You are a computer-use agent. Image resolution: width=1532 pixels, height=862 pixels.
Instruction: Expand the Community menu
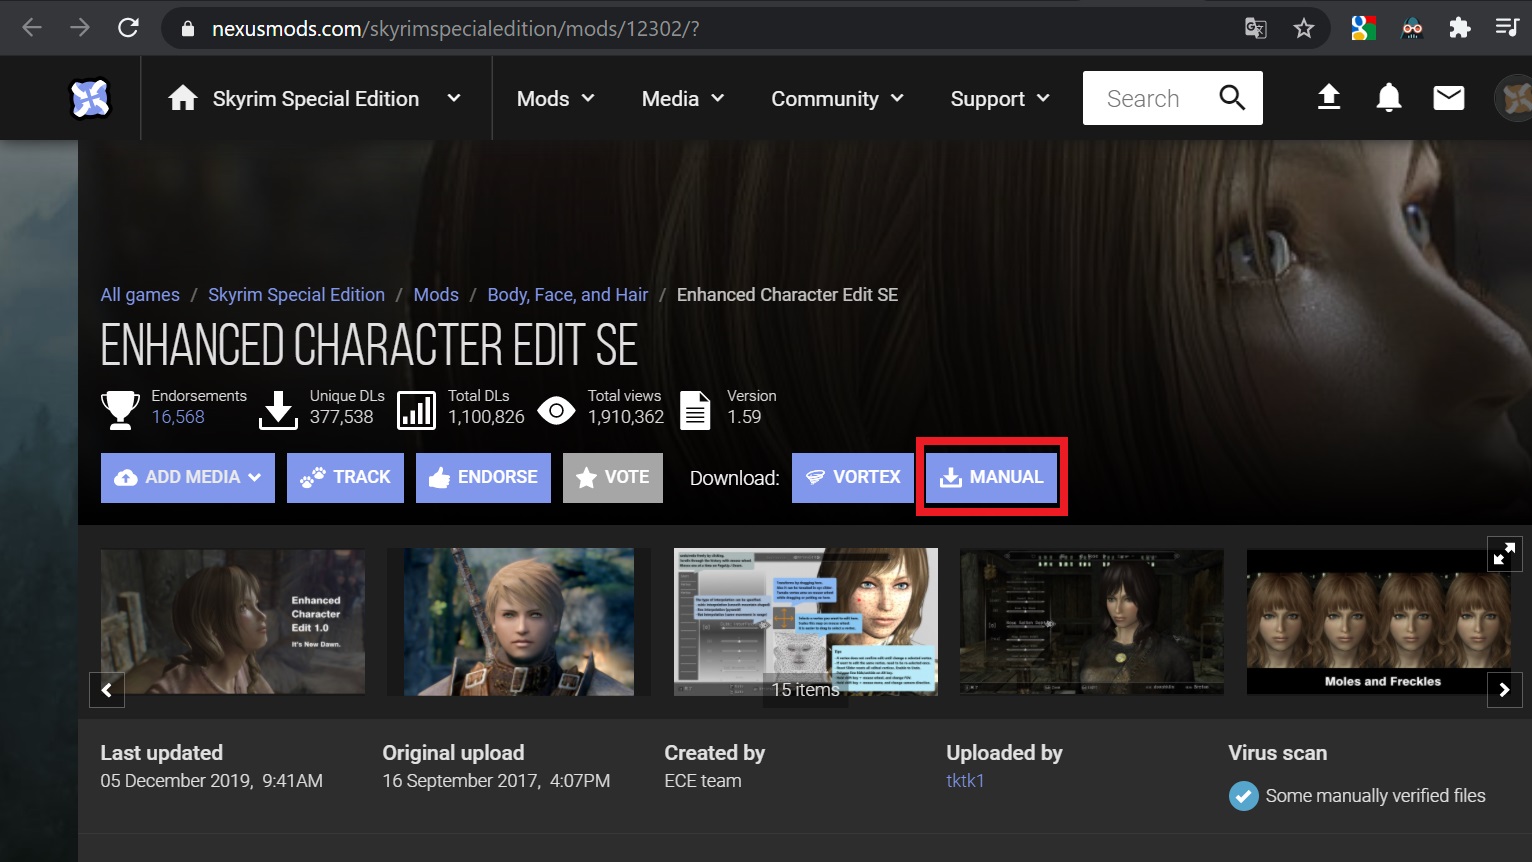click(837, 99)
